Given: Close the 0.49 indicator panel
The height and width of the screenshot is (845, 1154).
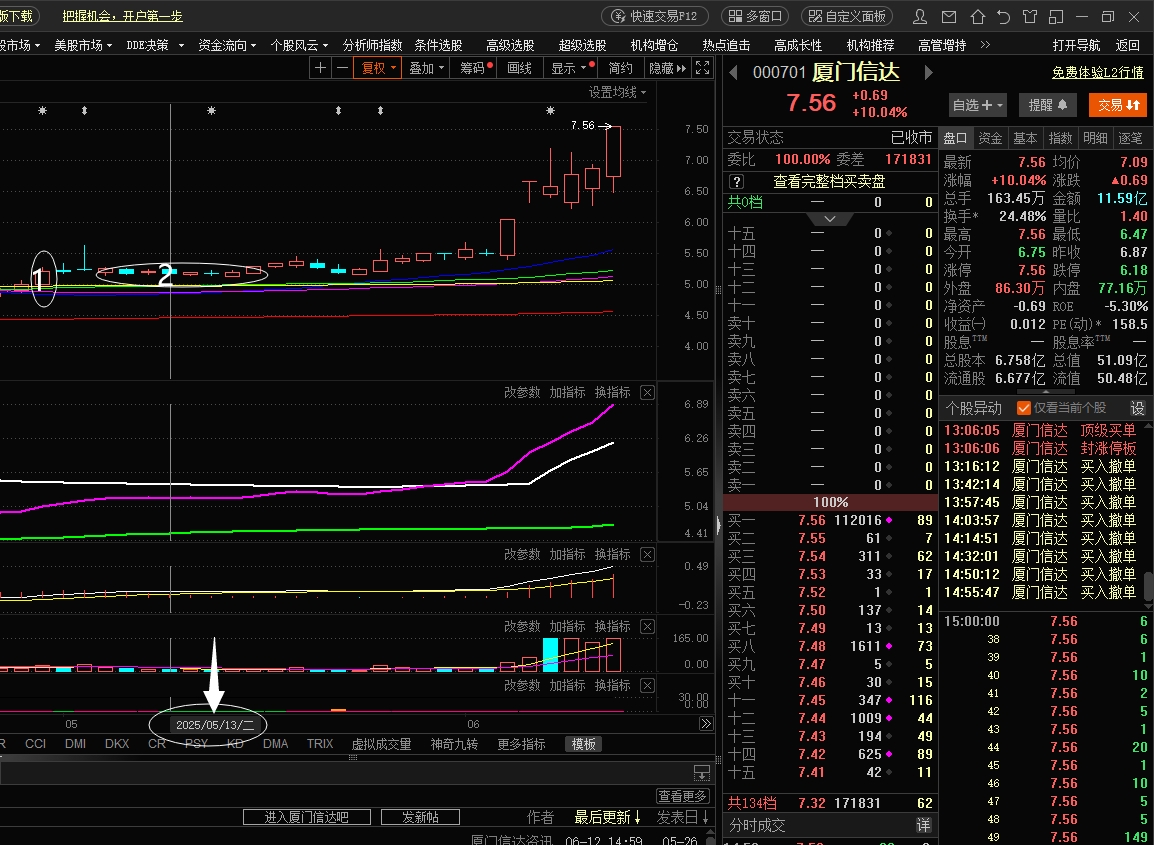Looking at the screenshot, I should [647, 554].
